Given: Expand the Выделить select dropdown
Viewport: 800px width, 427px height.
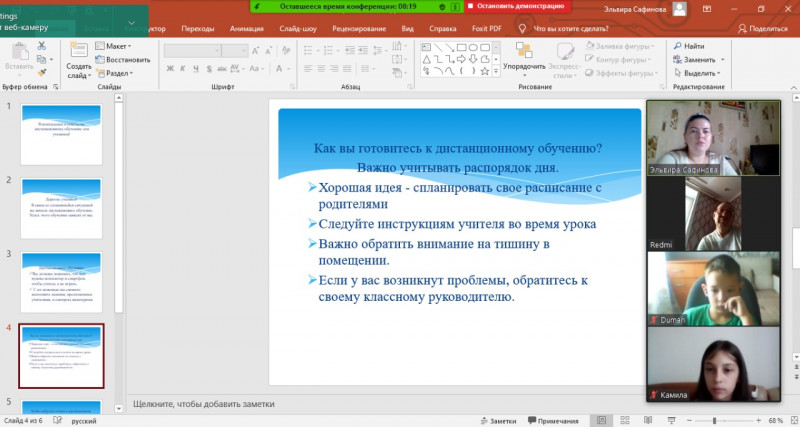Looking at the screenshot, I should pyautogui.click(x=699, y=73).
